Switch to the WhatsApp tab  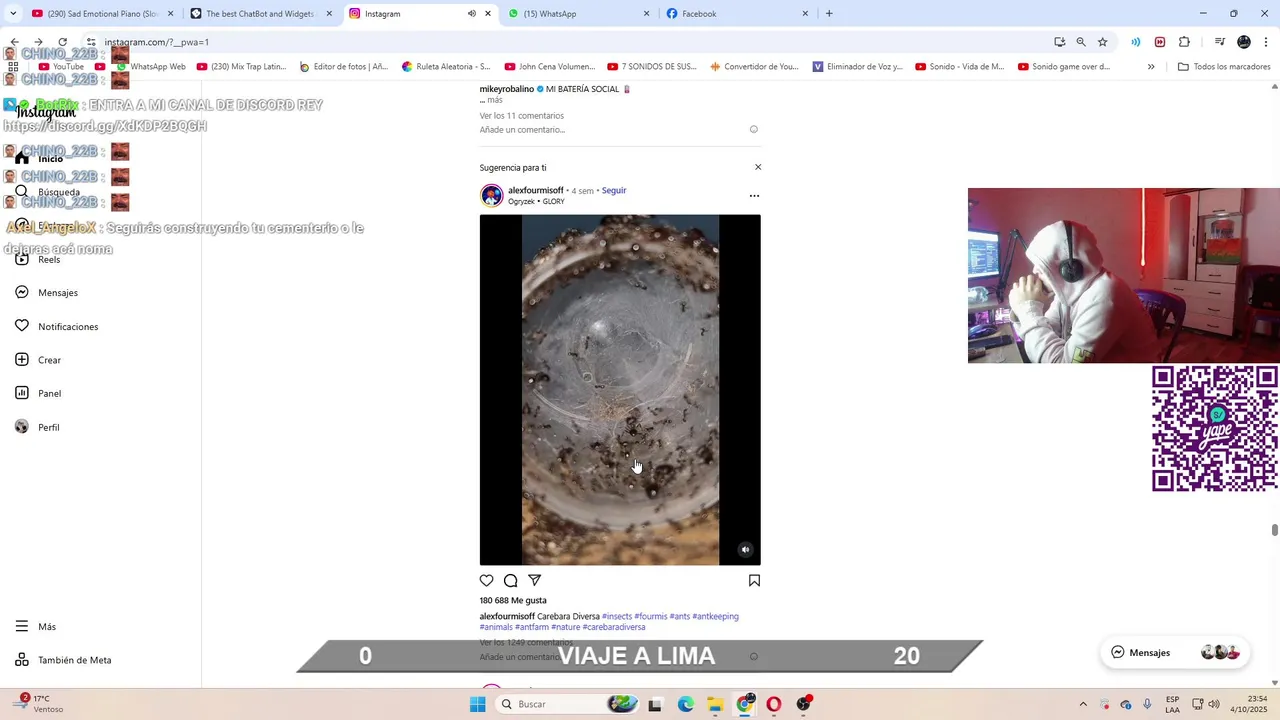pos(580,14)
